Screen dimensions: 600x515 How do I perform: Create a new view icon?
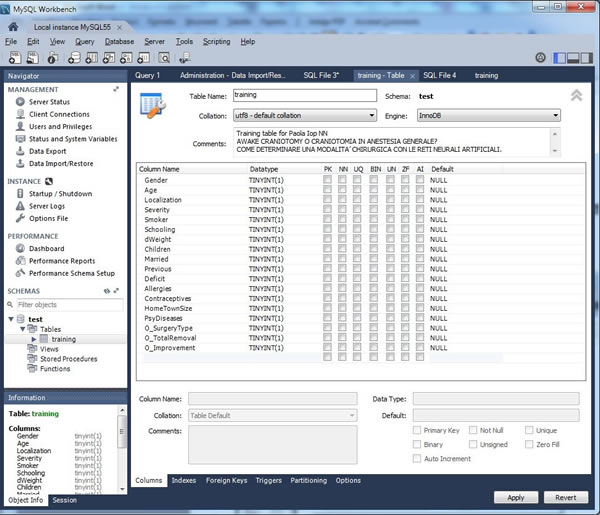coord(109,58)
